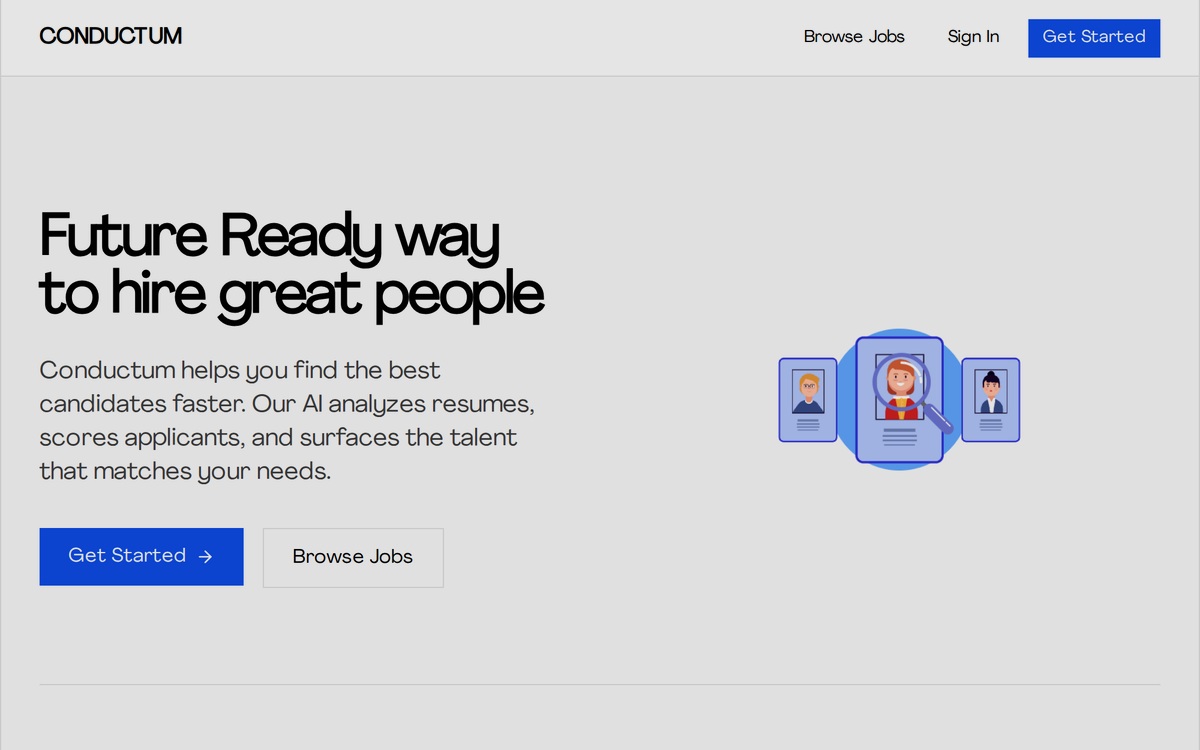Click the right candidate card with dark hair
This screenshot has height=750, width=1200.
pos(991,400)
